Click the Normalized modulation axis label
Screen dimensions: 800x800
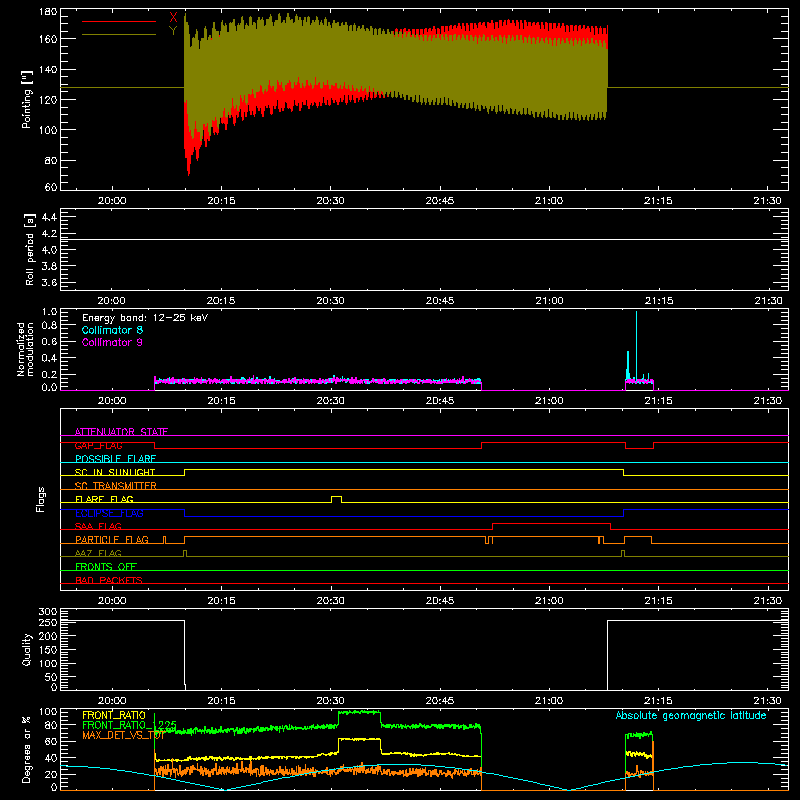(x=25, y=349)
